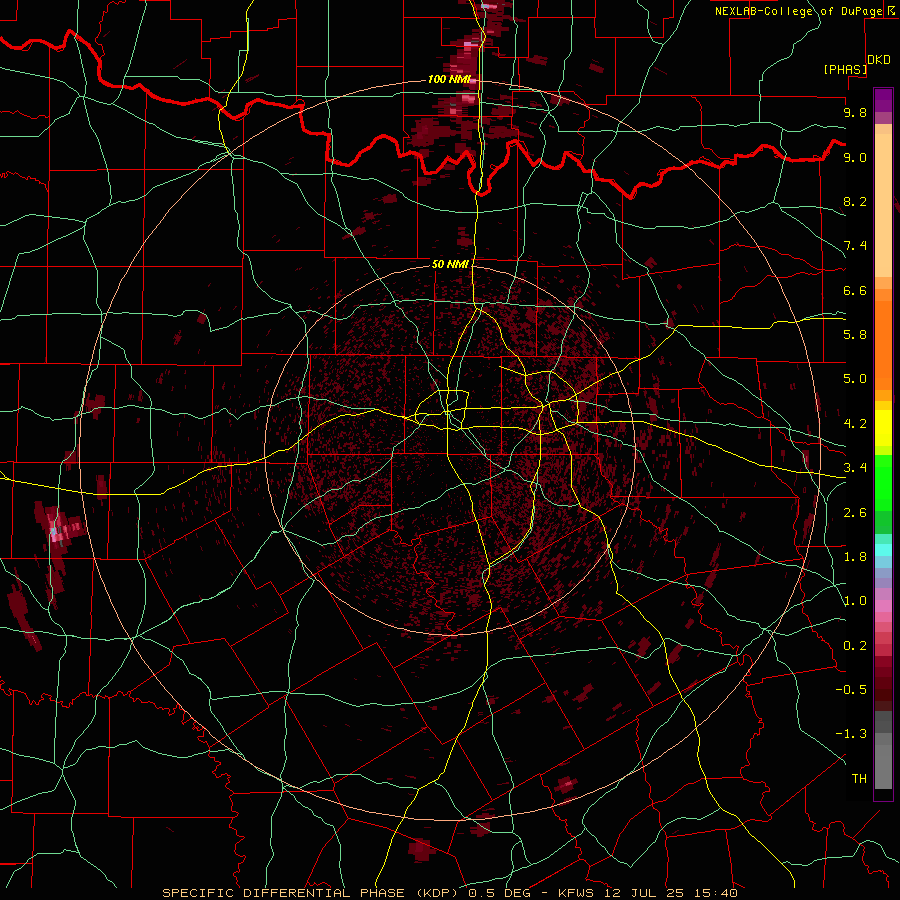The image size is (900, 900).
Task: Click the 5.0 value on the scale
Action: tap(855, 379)
